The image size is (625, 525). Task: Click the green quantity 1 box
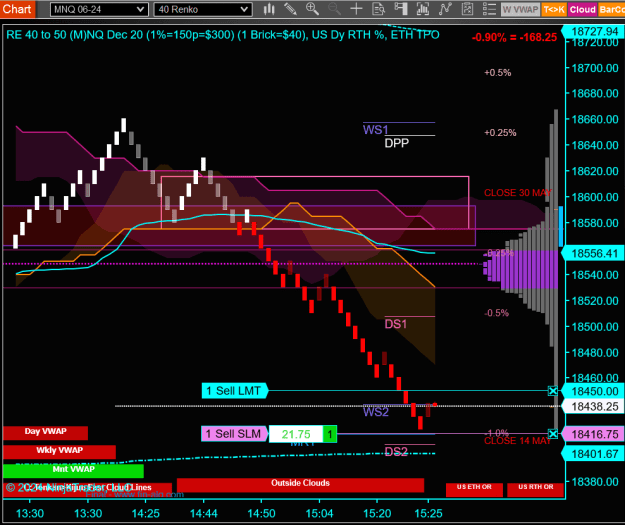330,434
